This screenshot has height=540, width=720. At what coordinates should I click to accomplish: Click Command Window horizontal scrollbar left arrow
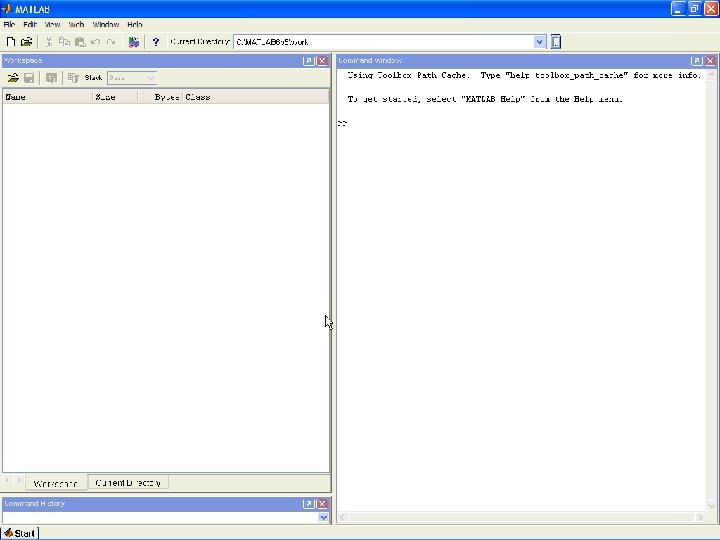click(x=342, y=517)
